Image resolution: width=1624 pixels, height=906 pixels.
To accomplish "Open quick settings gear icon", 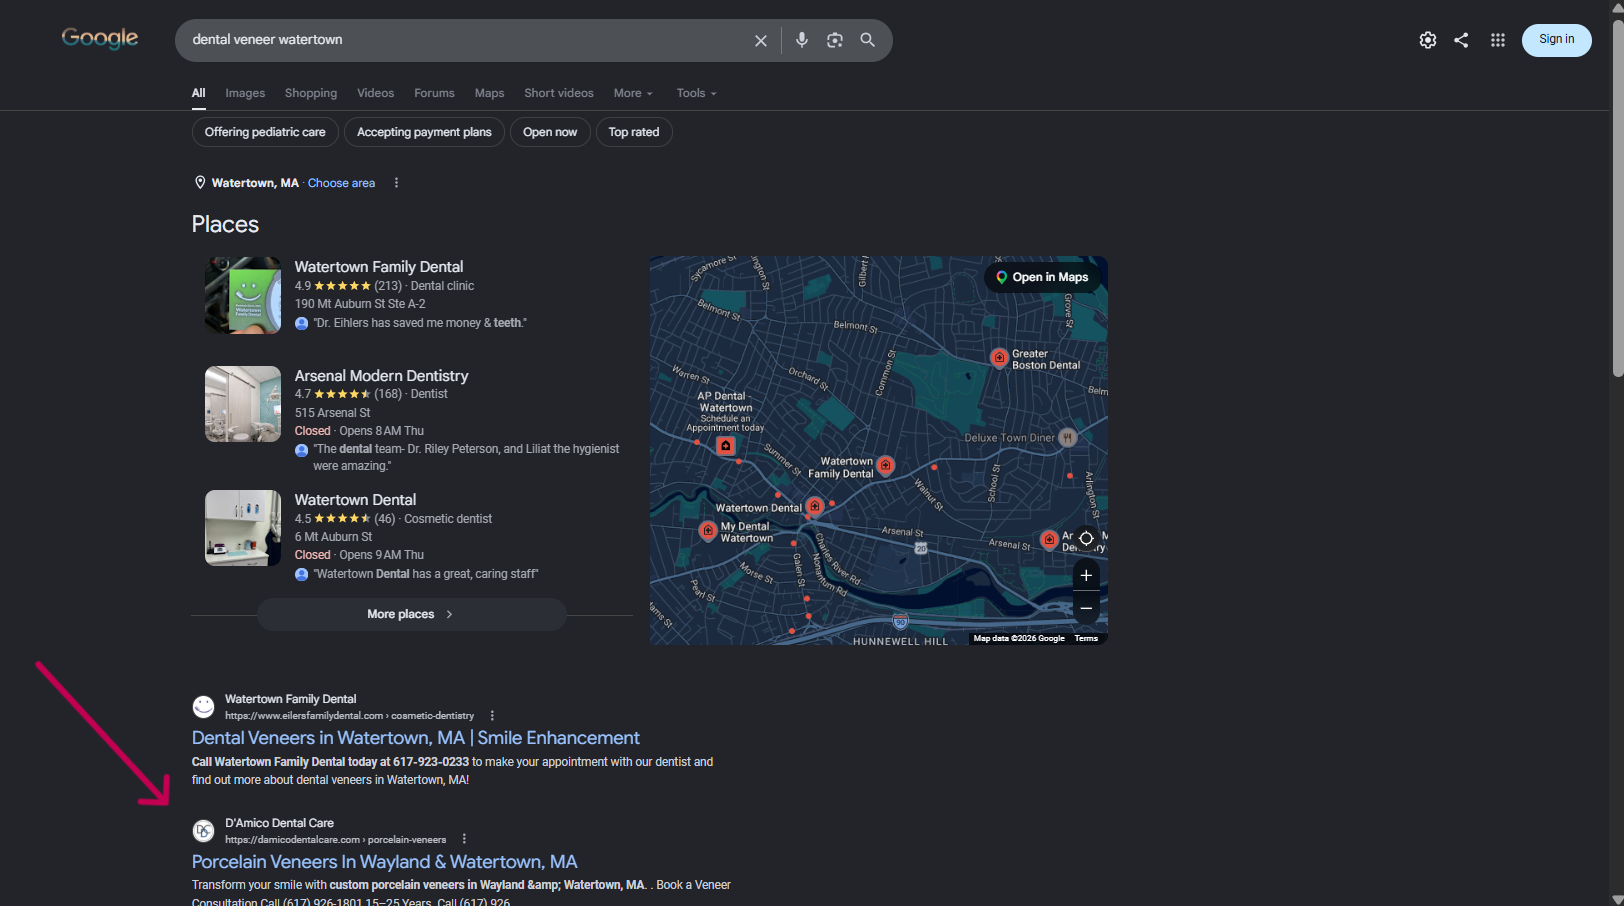I will pos(1428,40).
